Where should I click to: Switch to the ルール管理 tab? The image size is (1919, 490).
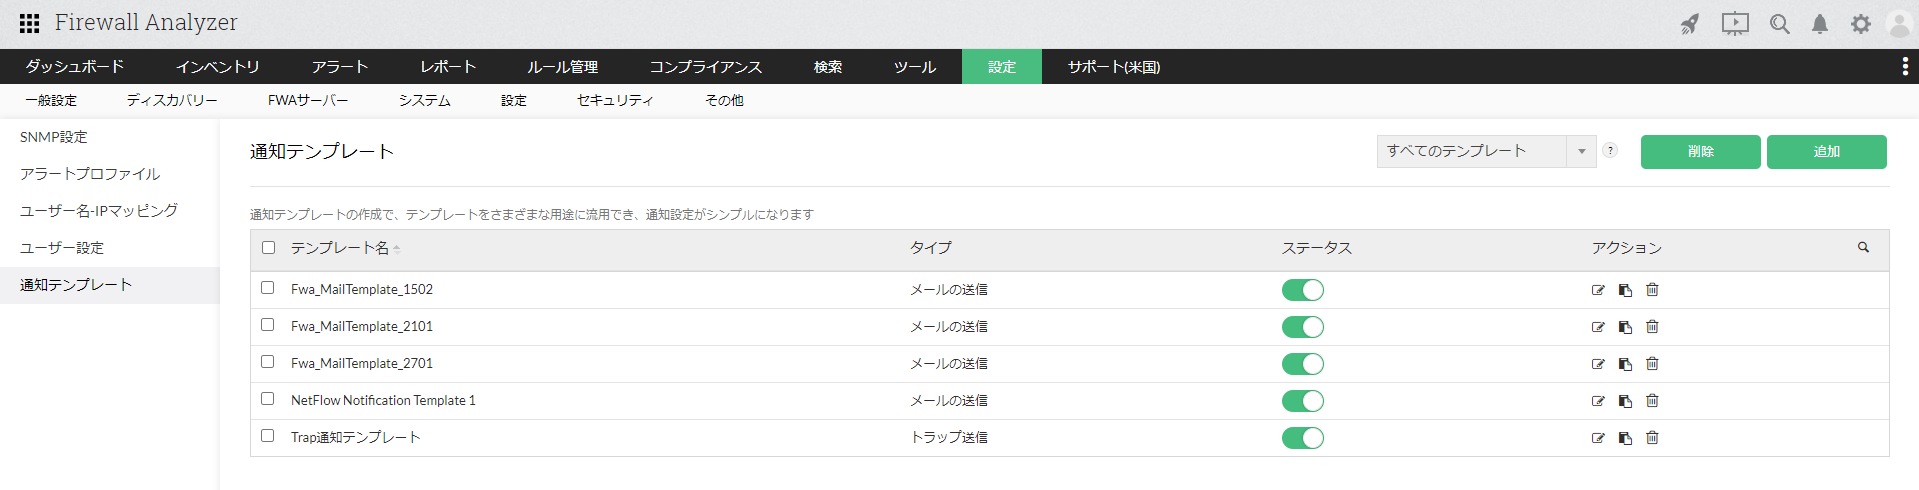[x=562, y=67]
